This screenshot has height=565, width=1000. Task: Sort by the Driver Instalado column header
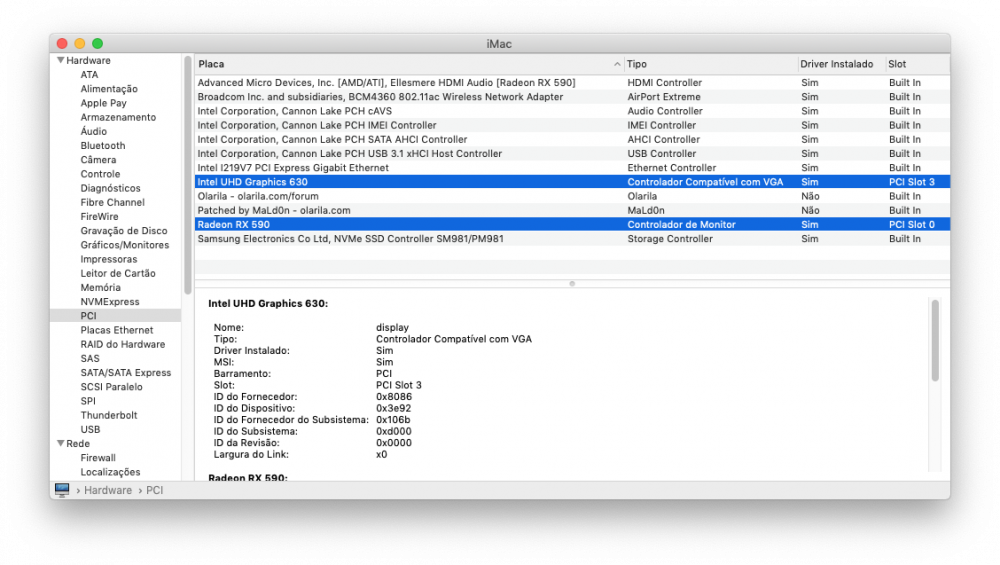841,64
